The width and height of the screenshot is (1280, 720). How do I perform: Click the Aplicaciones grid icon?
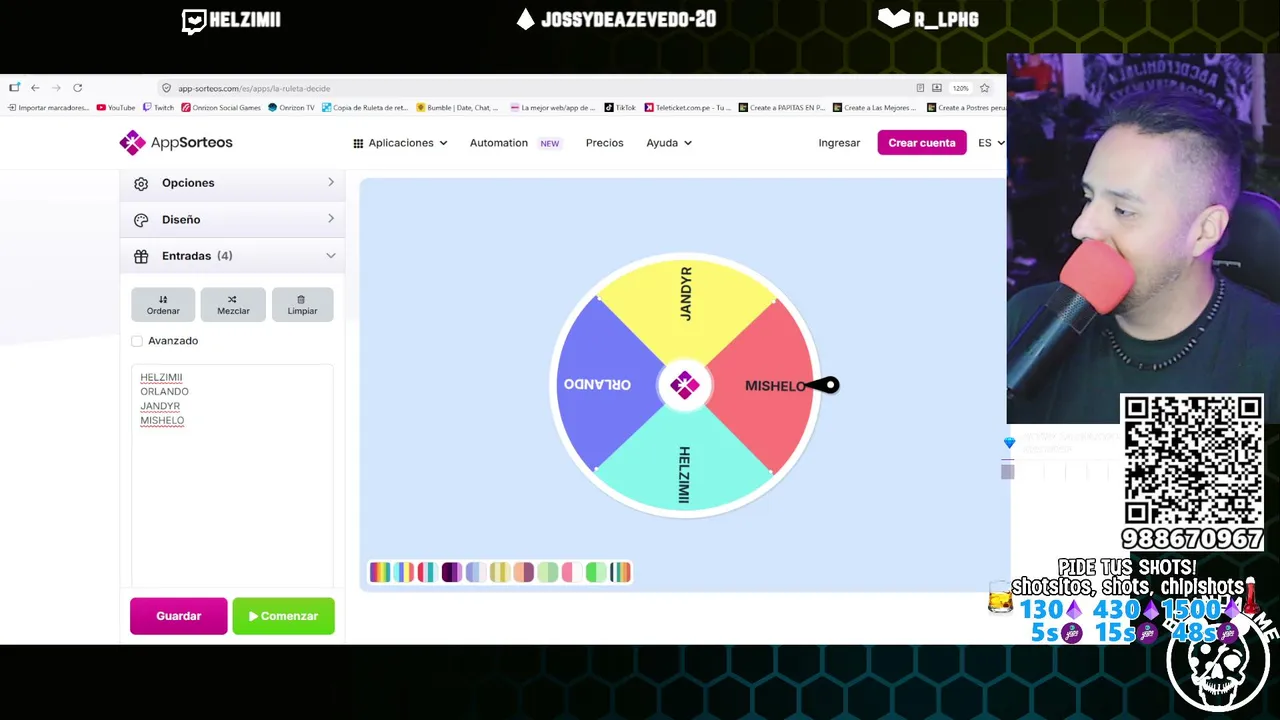tap(358, 143)
